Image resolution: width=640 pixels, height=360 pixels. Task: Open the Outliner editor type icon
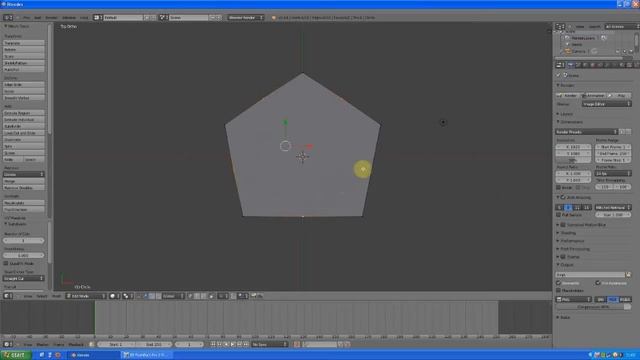click(x=560, y=27)
